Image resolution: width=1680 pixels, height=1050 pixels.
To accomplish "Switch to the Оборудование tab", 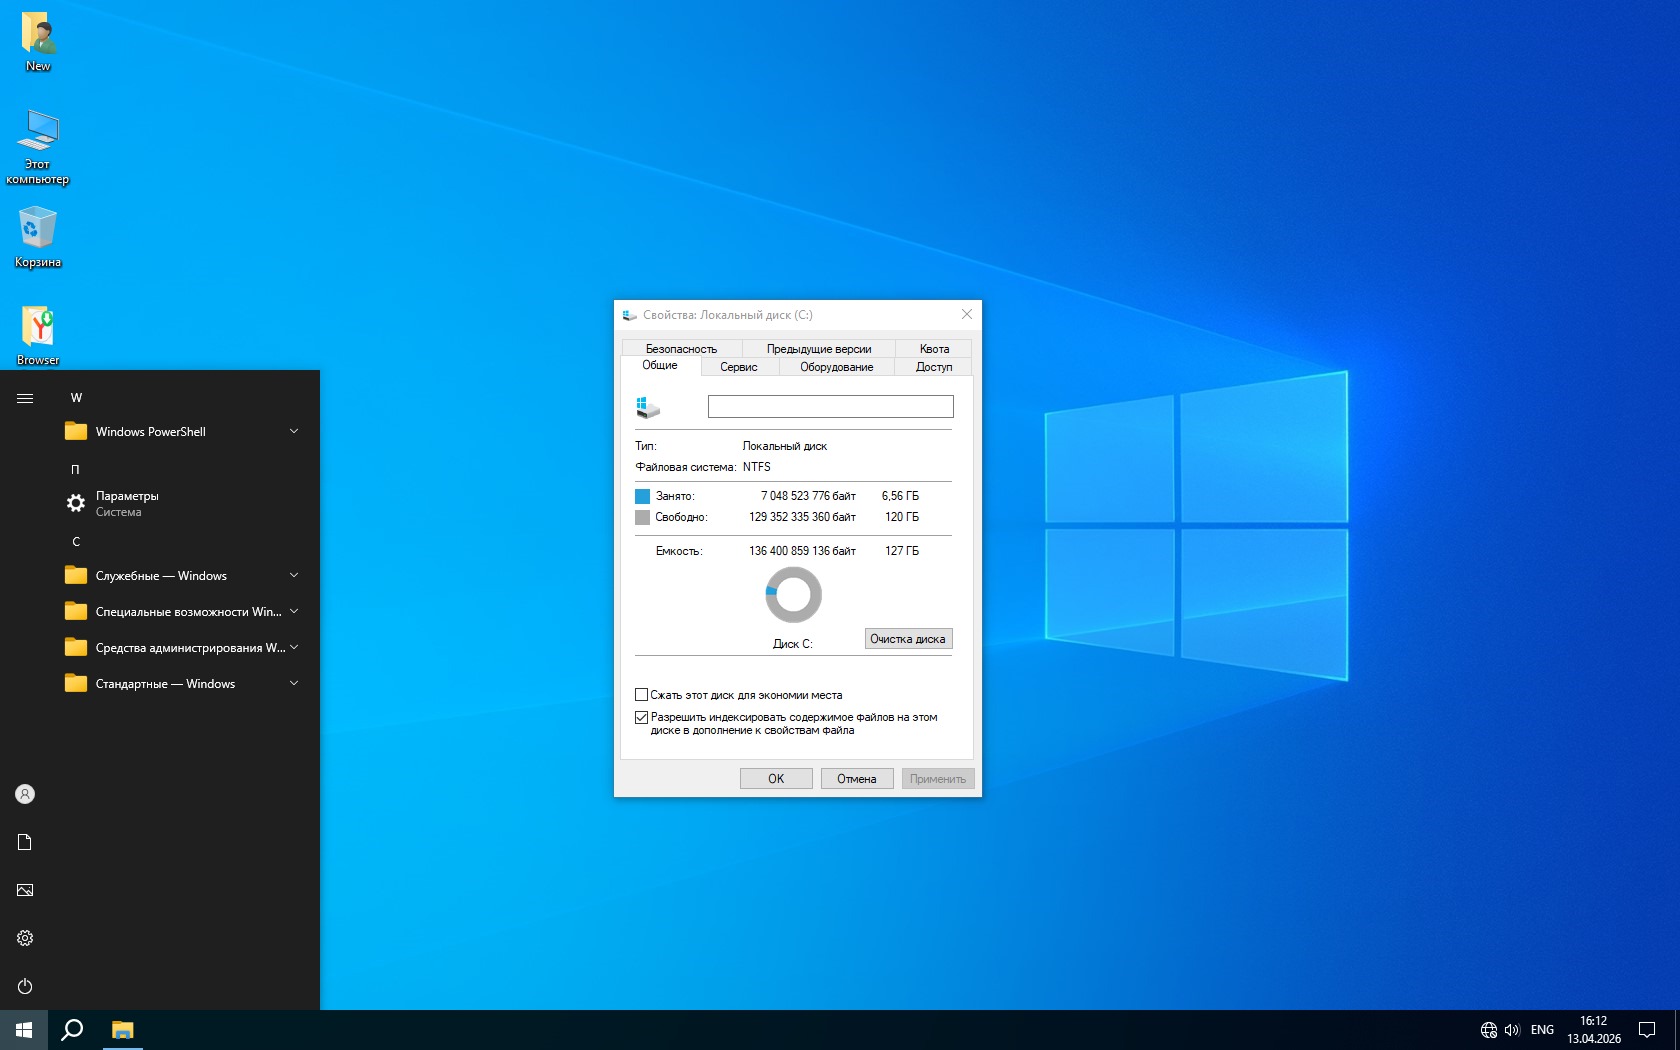I will coord(836,367).
